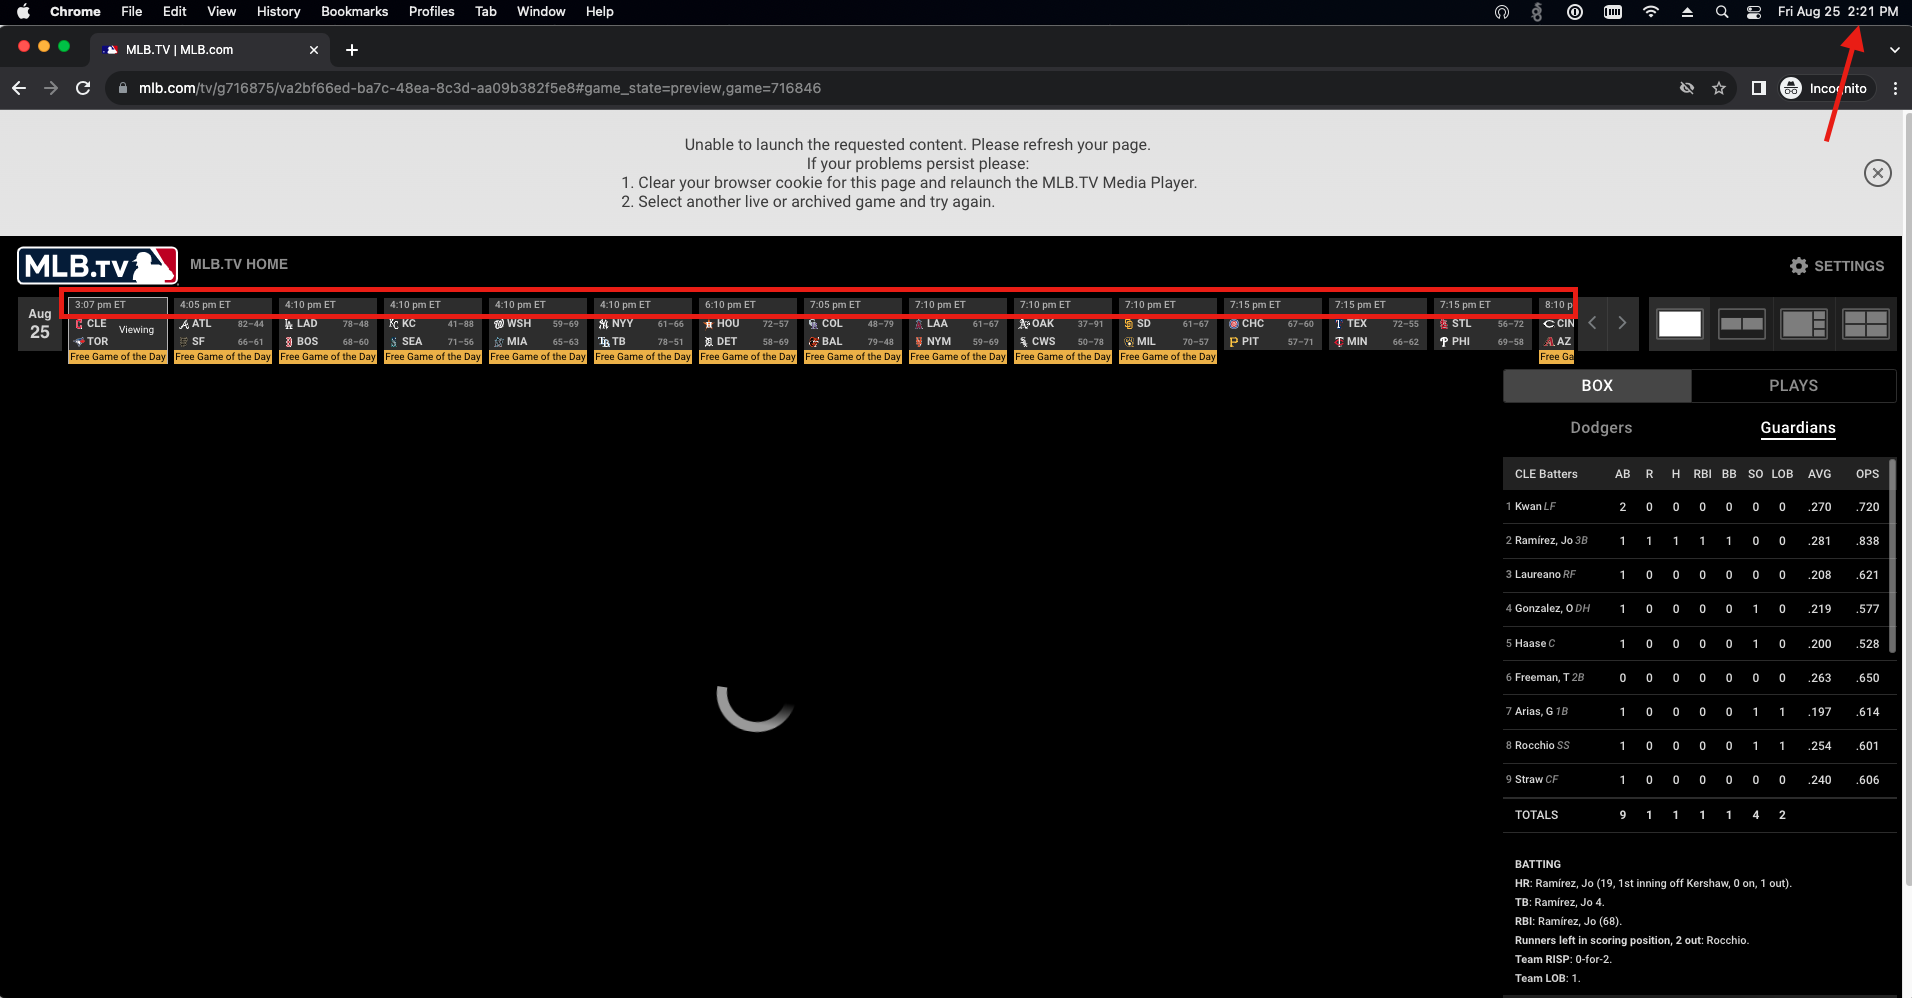Screen dimensions: 1912x998
Task: Click third-party cookies blocked eye icon
Action: [1686, 88]
